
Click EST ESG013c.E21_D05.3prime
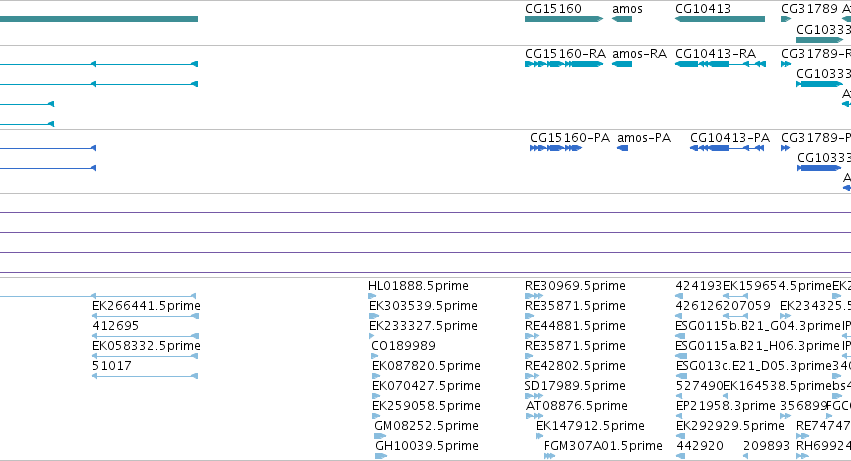tap(754, 366)
